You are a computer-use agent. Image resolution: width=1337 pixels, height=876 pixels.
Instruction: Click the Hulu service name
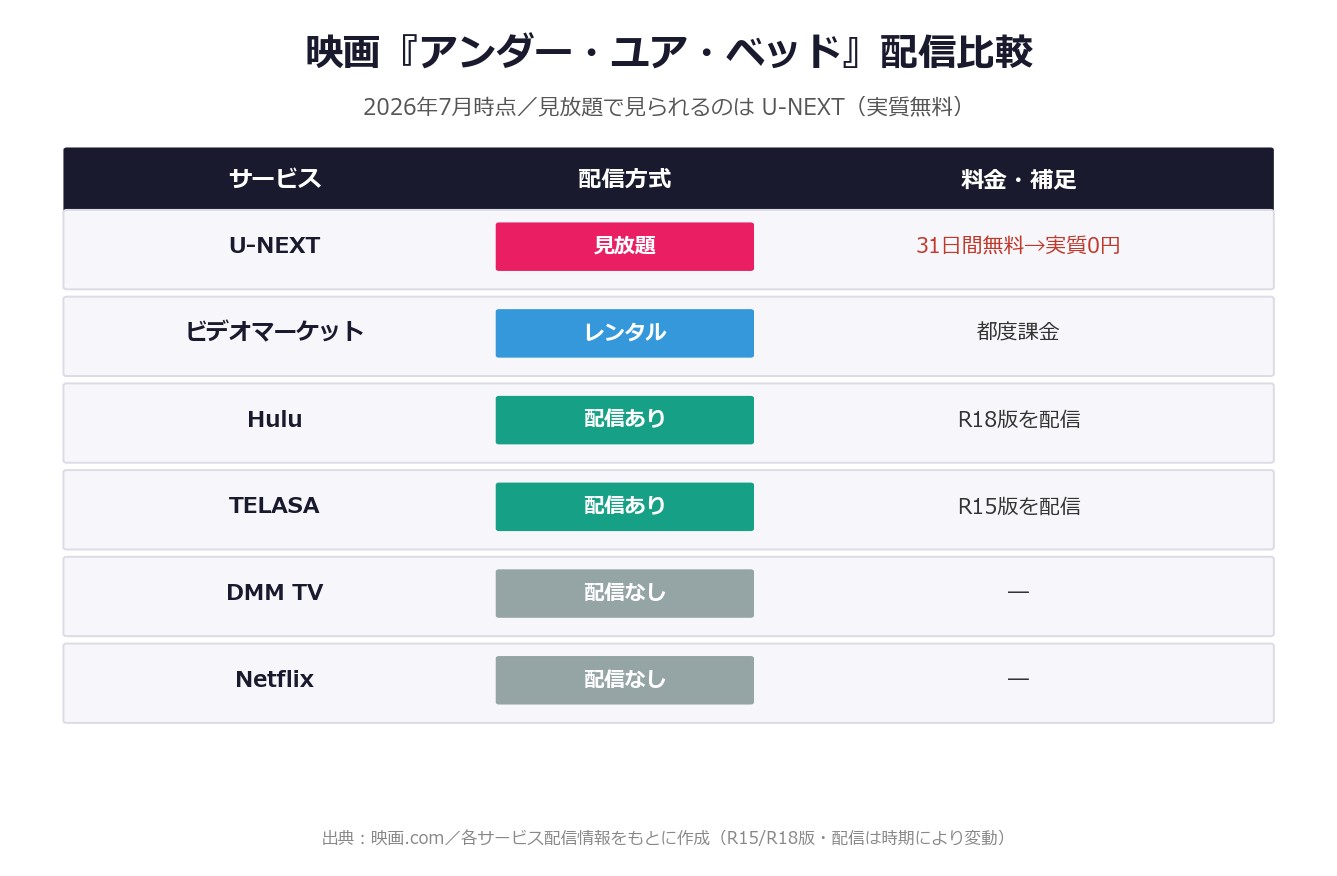274,420
